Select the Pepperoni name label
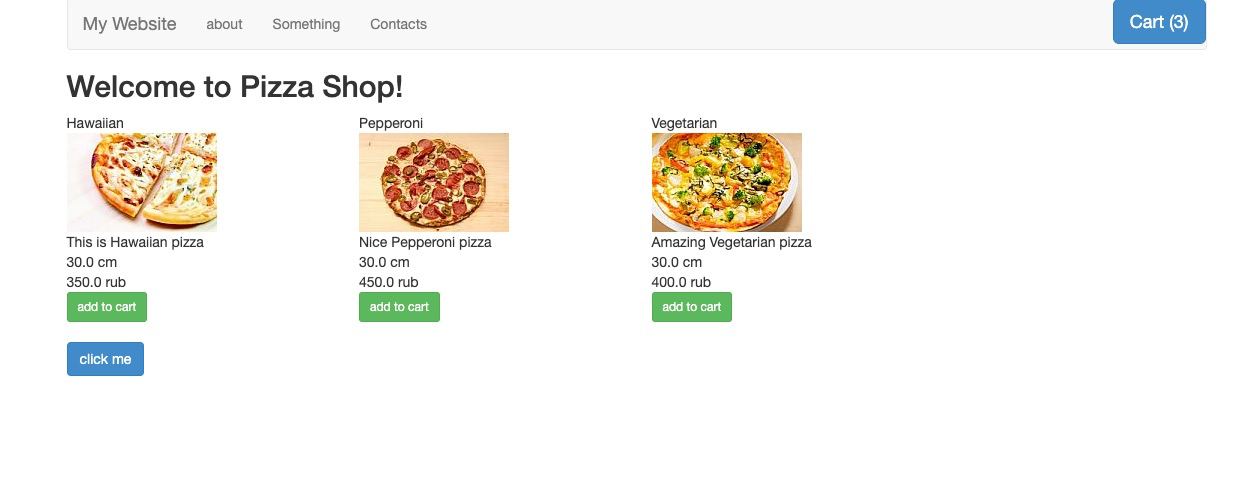 tap(391, 123)
